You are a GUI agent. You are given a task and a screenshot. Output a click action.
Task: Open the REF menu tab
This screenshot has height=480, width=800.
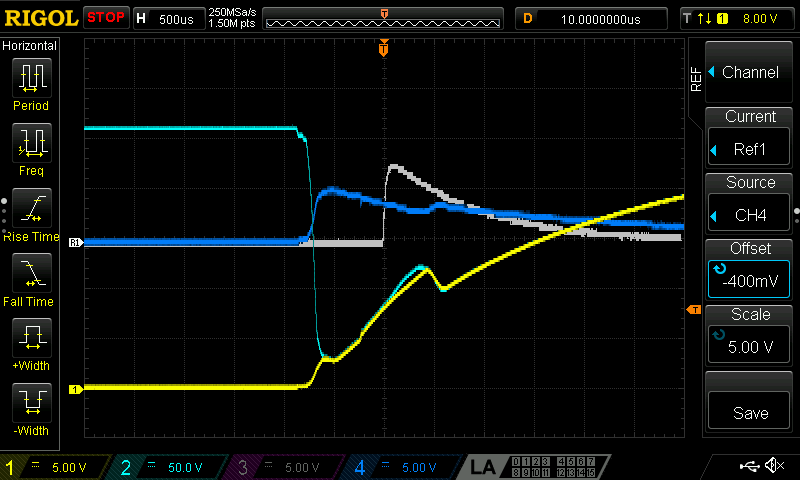tap(696, 79)
